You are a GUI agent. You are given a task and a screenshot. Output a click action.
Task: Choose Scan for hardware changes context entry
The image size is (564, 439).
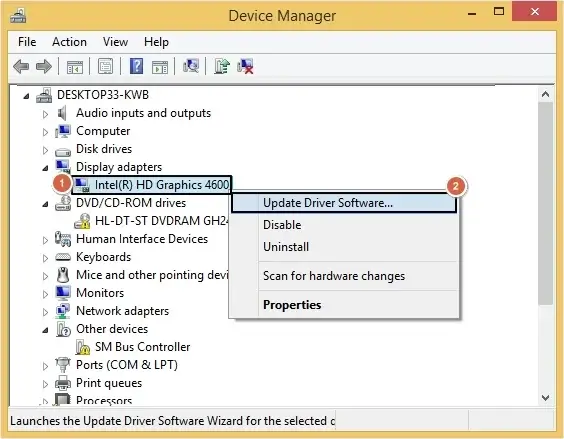pyautogui.click(x=344, y=276)
